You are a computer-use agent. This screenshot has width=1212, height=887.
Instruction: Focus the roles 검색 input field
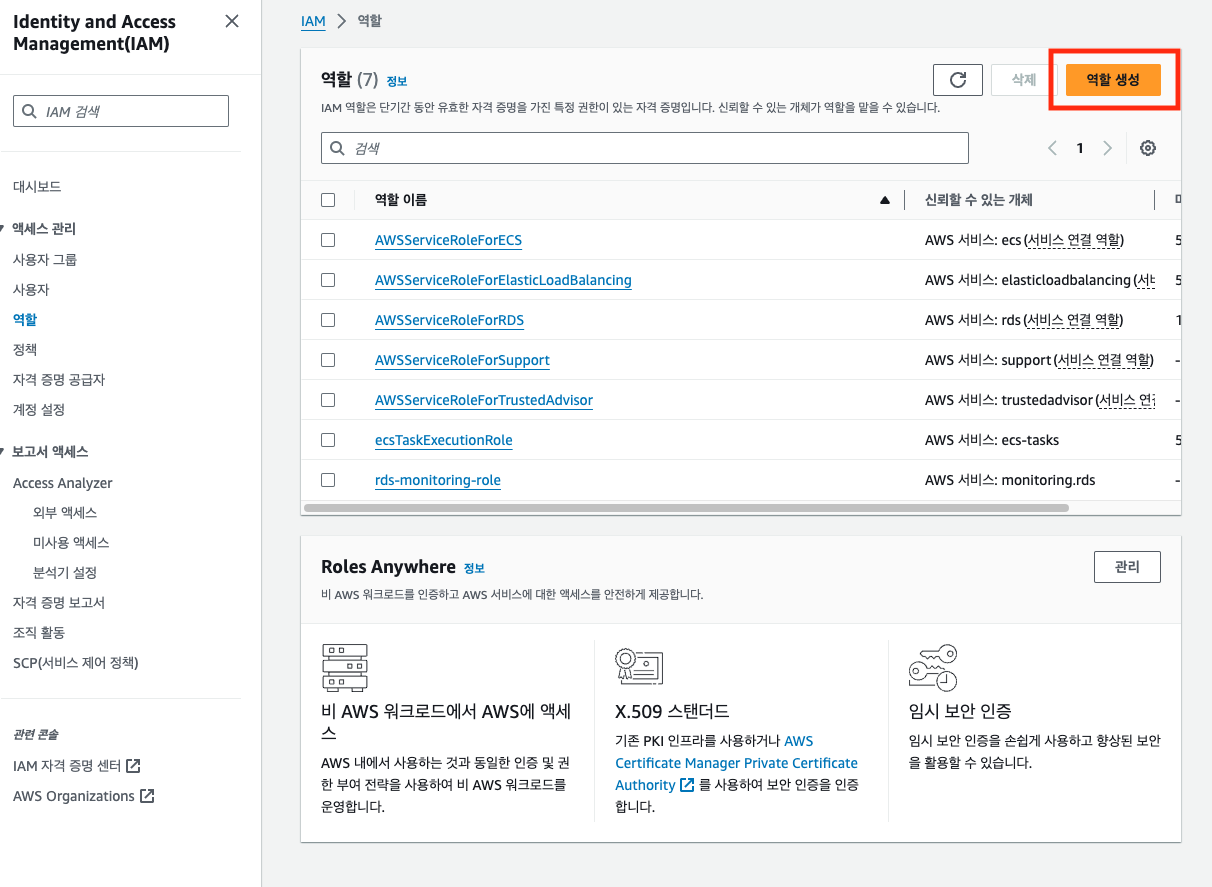(x=645, y=148)
